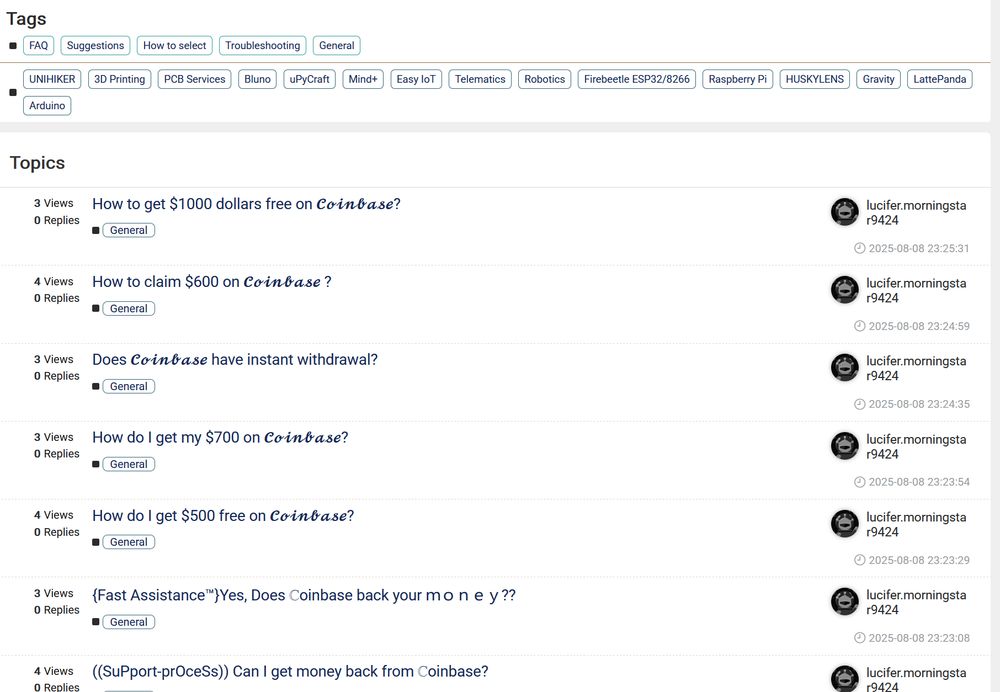Open the SuPport-prOceSs money back topic

click(290, 672)
